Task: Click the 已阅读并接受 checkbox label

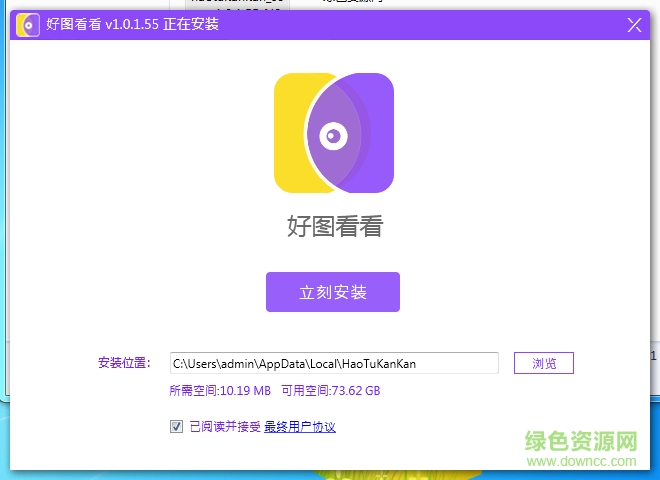Action: tap(225, 427)
